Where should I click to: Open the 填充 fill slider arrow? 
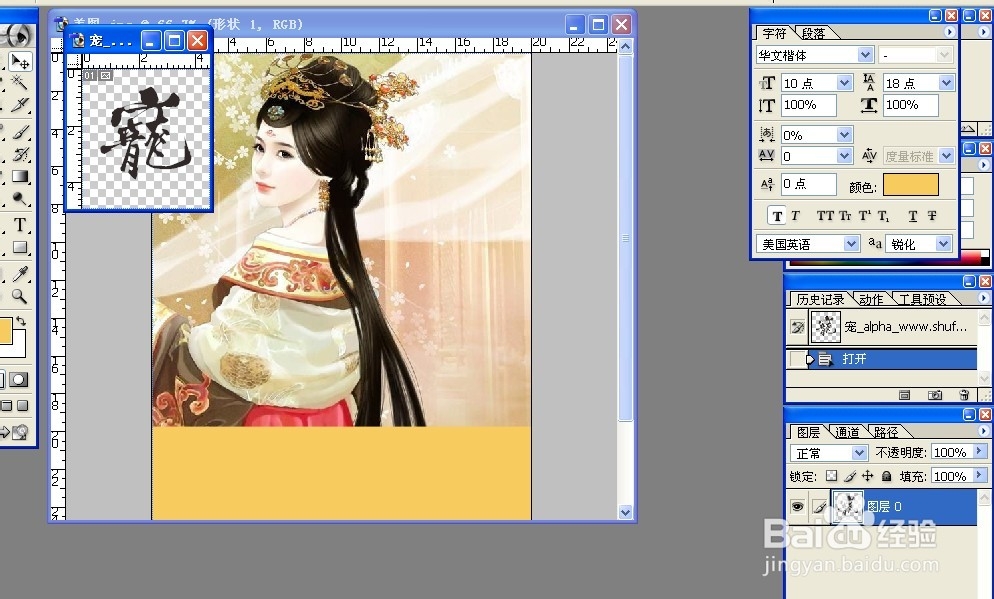point(980,475)
